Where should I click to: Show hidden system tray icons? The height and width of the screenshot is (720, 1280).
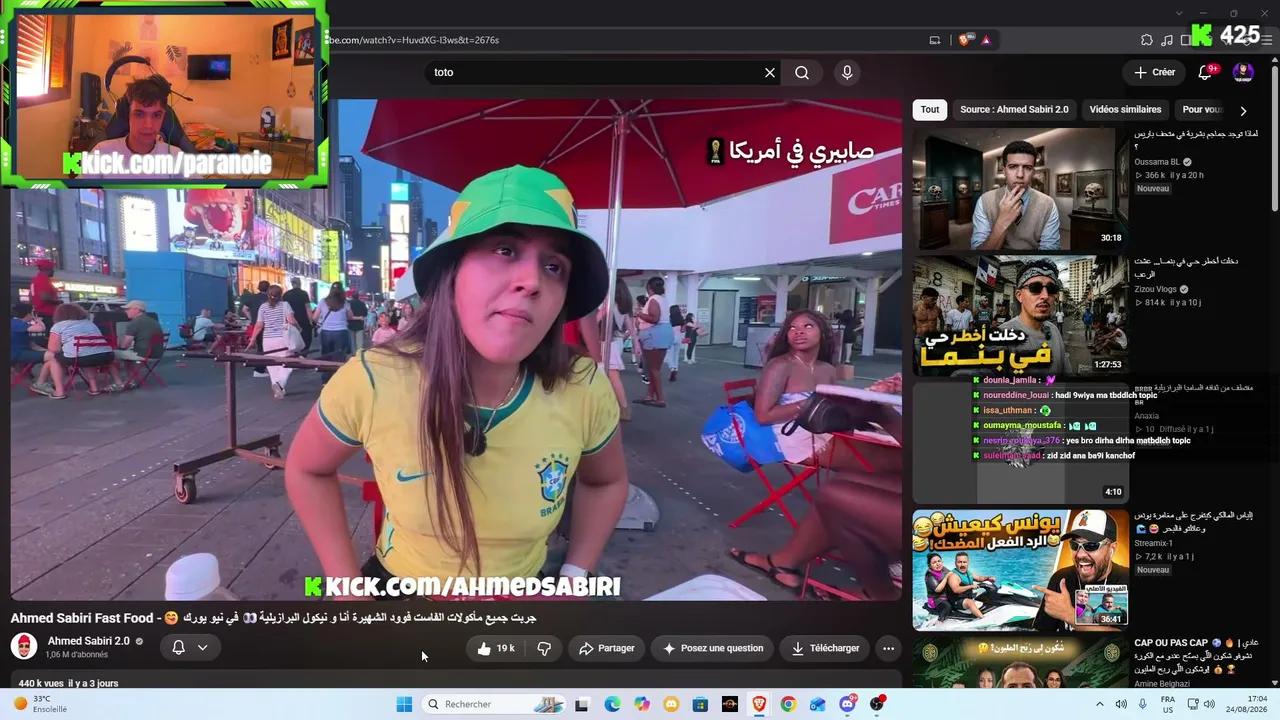click(1100, 704)
